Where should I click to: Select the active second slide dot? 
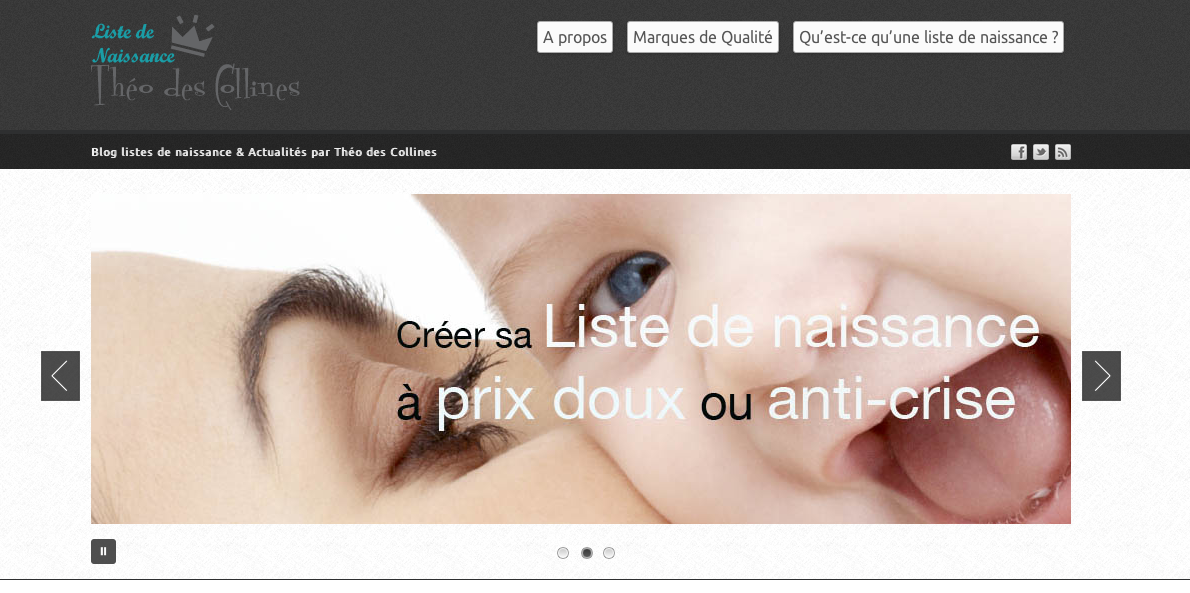587,553
